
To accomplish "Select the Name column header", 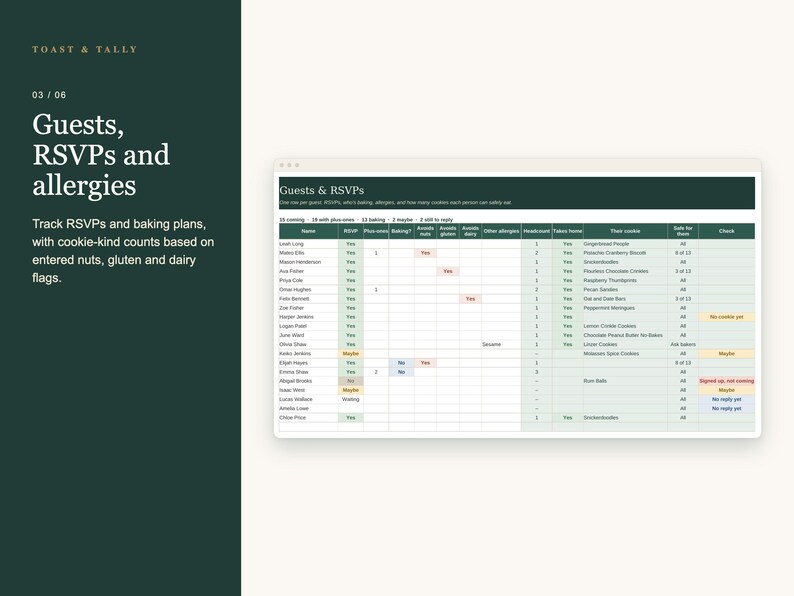I will pyautogui.click(x=308, y=231).
